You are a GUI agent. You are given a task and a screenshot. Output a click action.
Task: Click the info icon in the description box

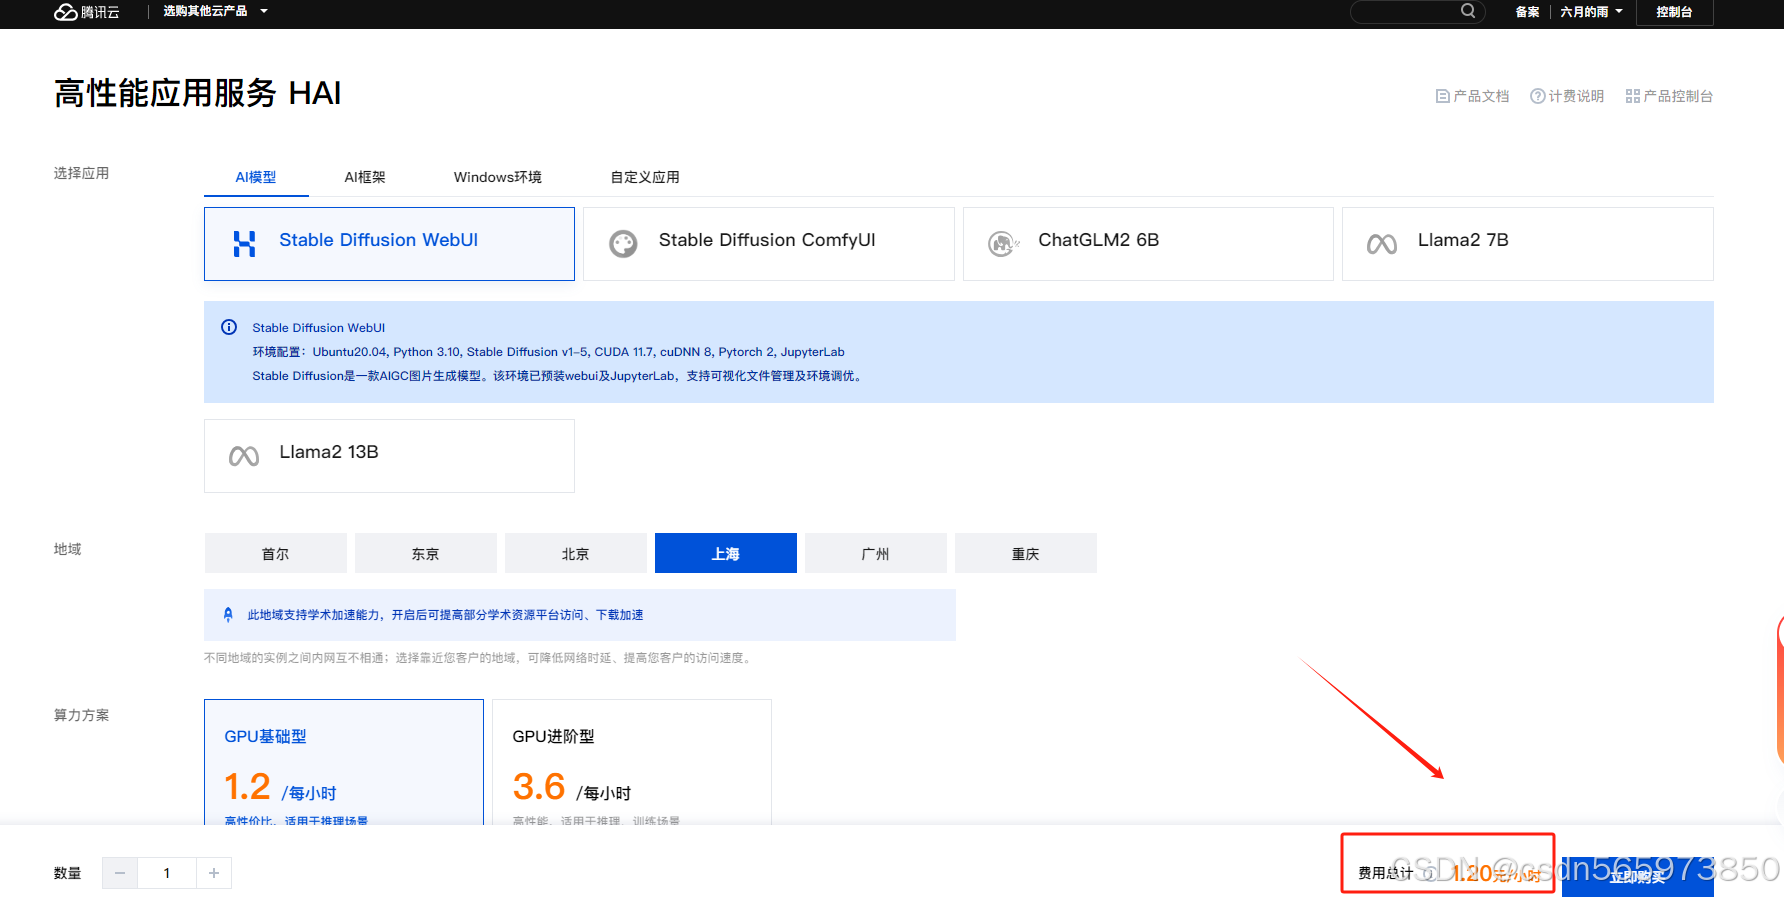coord(229,327)
